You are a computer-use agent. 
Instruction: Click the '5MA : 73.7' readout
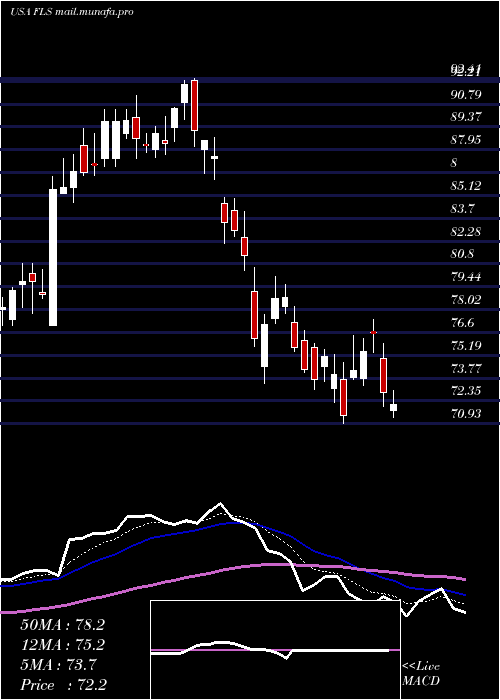click(58, 665)
